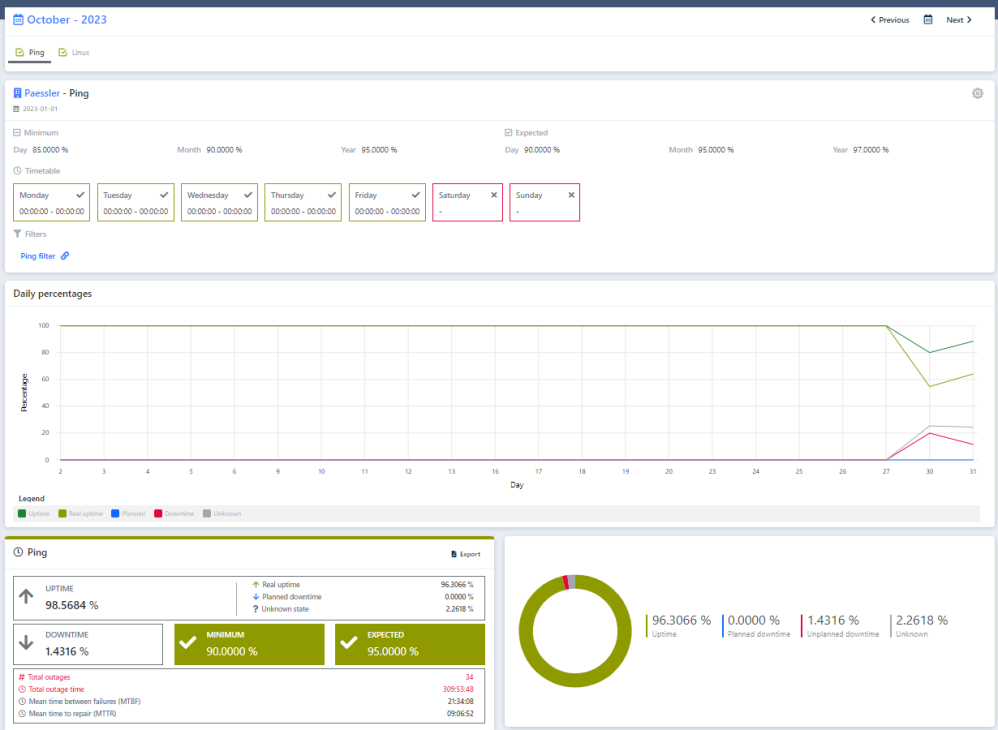Click the Total outage time value 309:53:48
This screenshot has width=998, height=730.
[x=458, y=689]
